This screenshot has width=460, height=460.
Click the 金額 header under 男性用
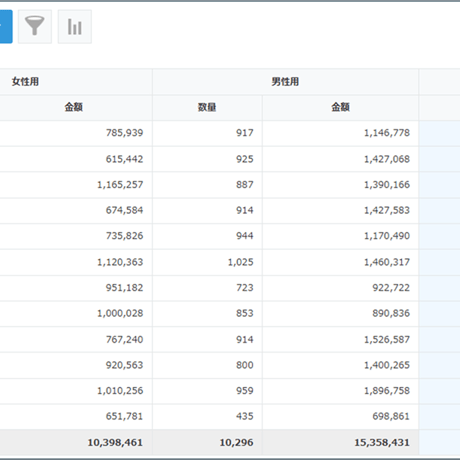340,107
